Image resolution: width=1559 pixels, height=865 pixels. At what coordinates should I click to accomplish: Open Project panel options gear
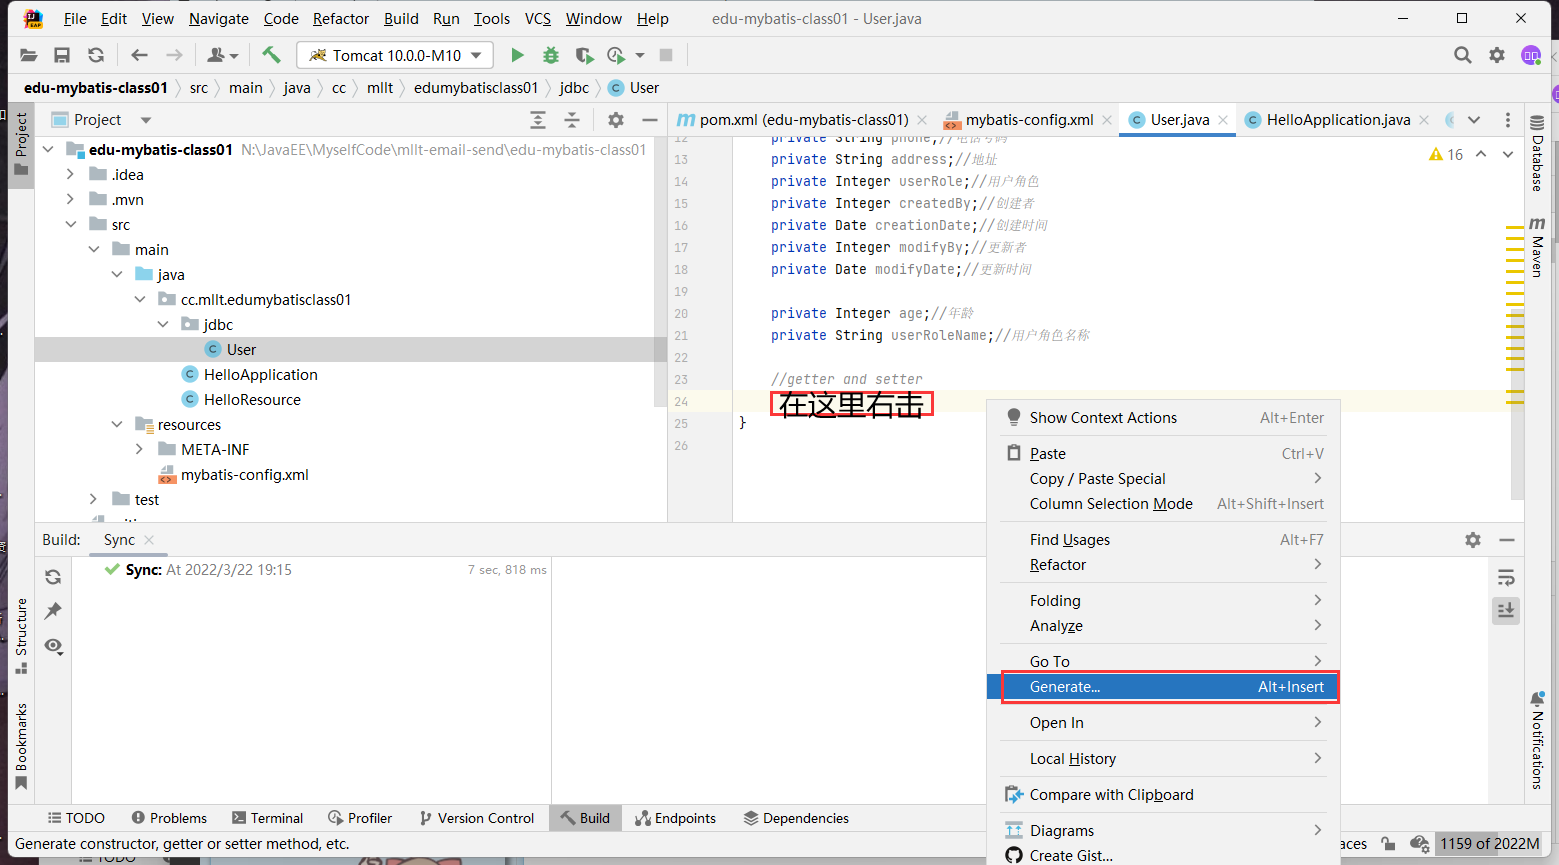coord(616,120)
